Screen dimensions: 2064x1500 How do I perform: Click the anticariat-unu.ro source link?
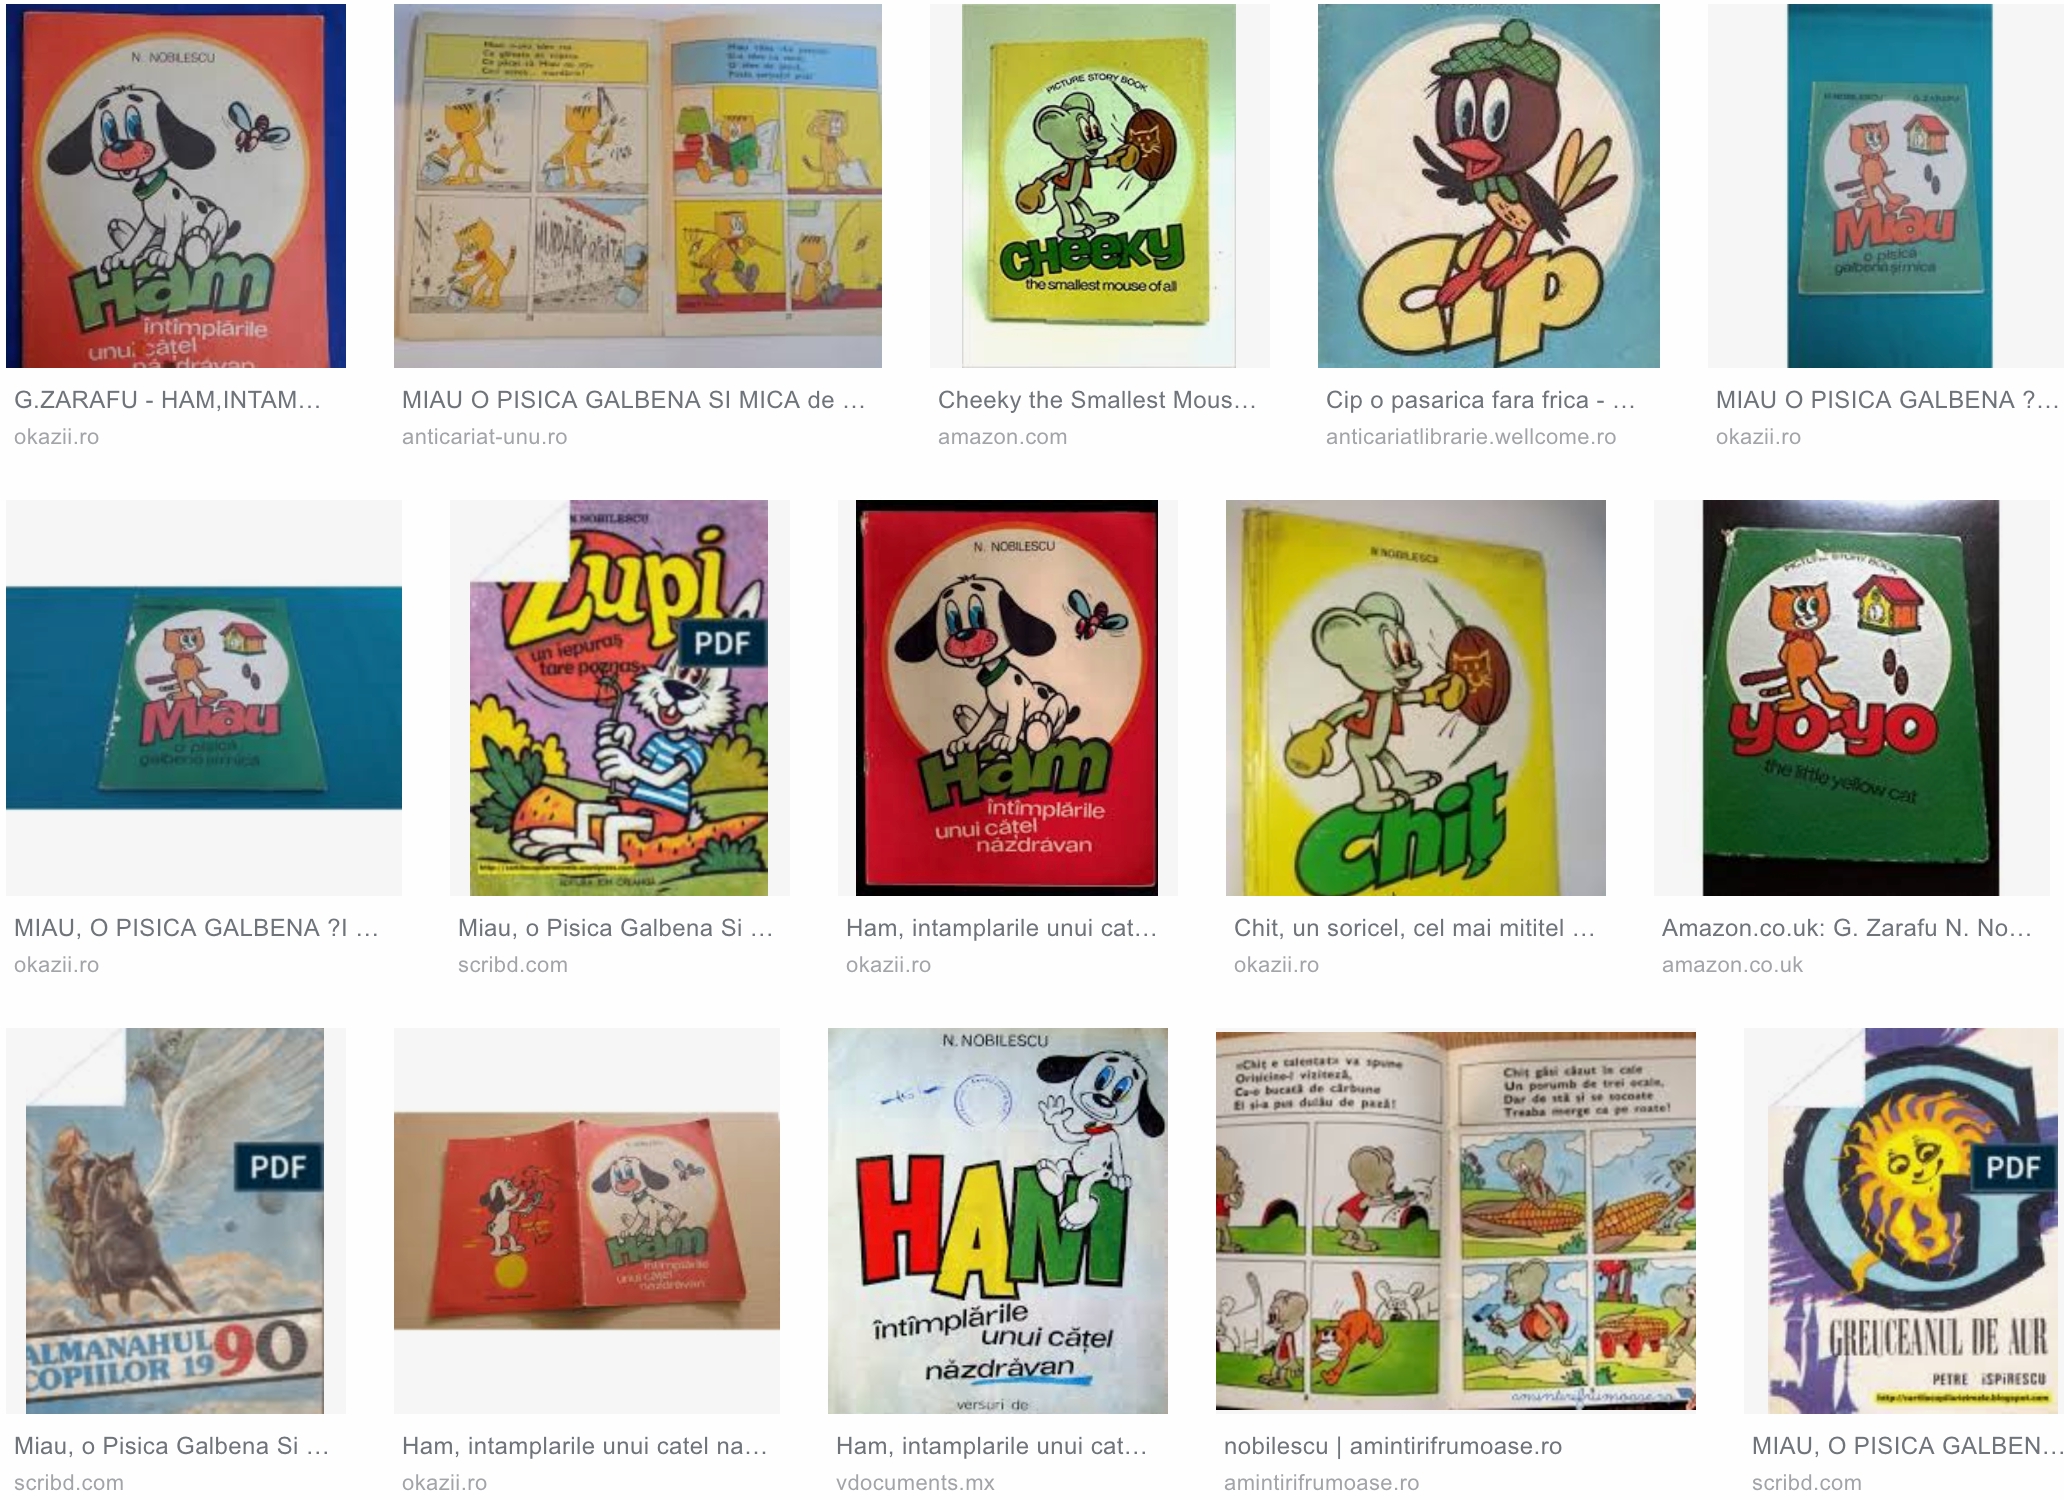[484, 437]
